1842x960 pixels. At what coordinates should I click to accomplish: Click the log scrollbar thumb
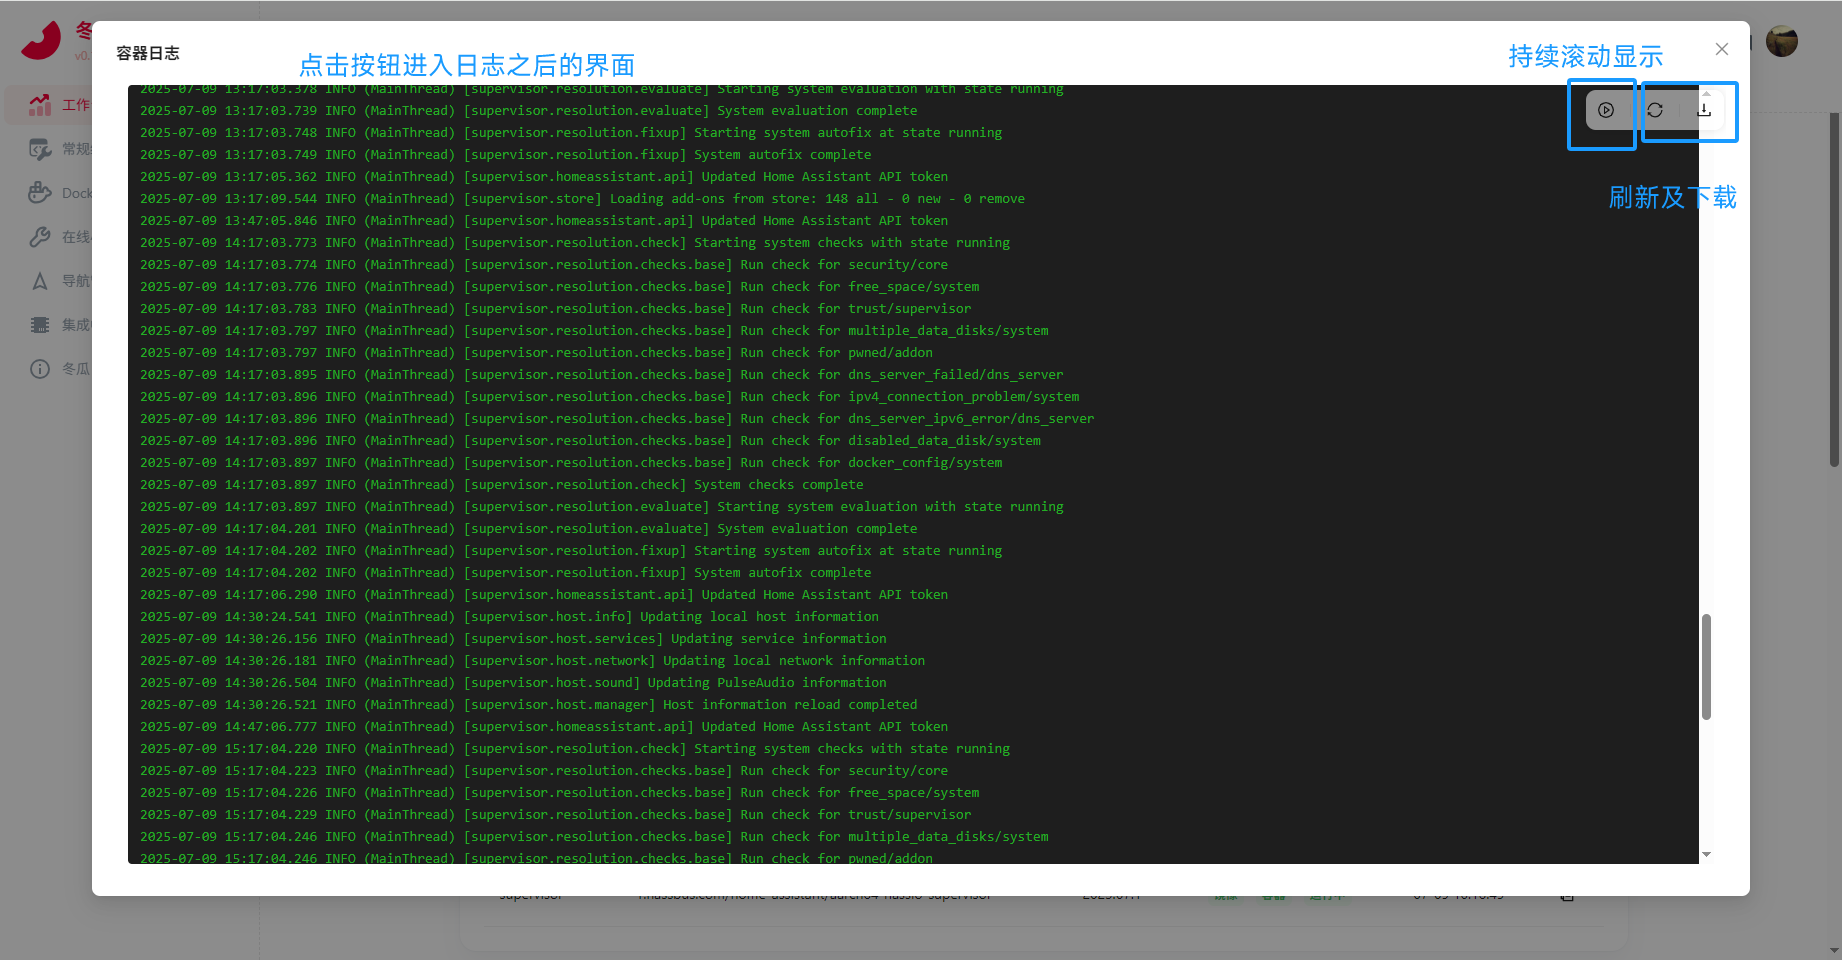coord(1706,667)
